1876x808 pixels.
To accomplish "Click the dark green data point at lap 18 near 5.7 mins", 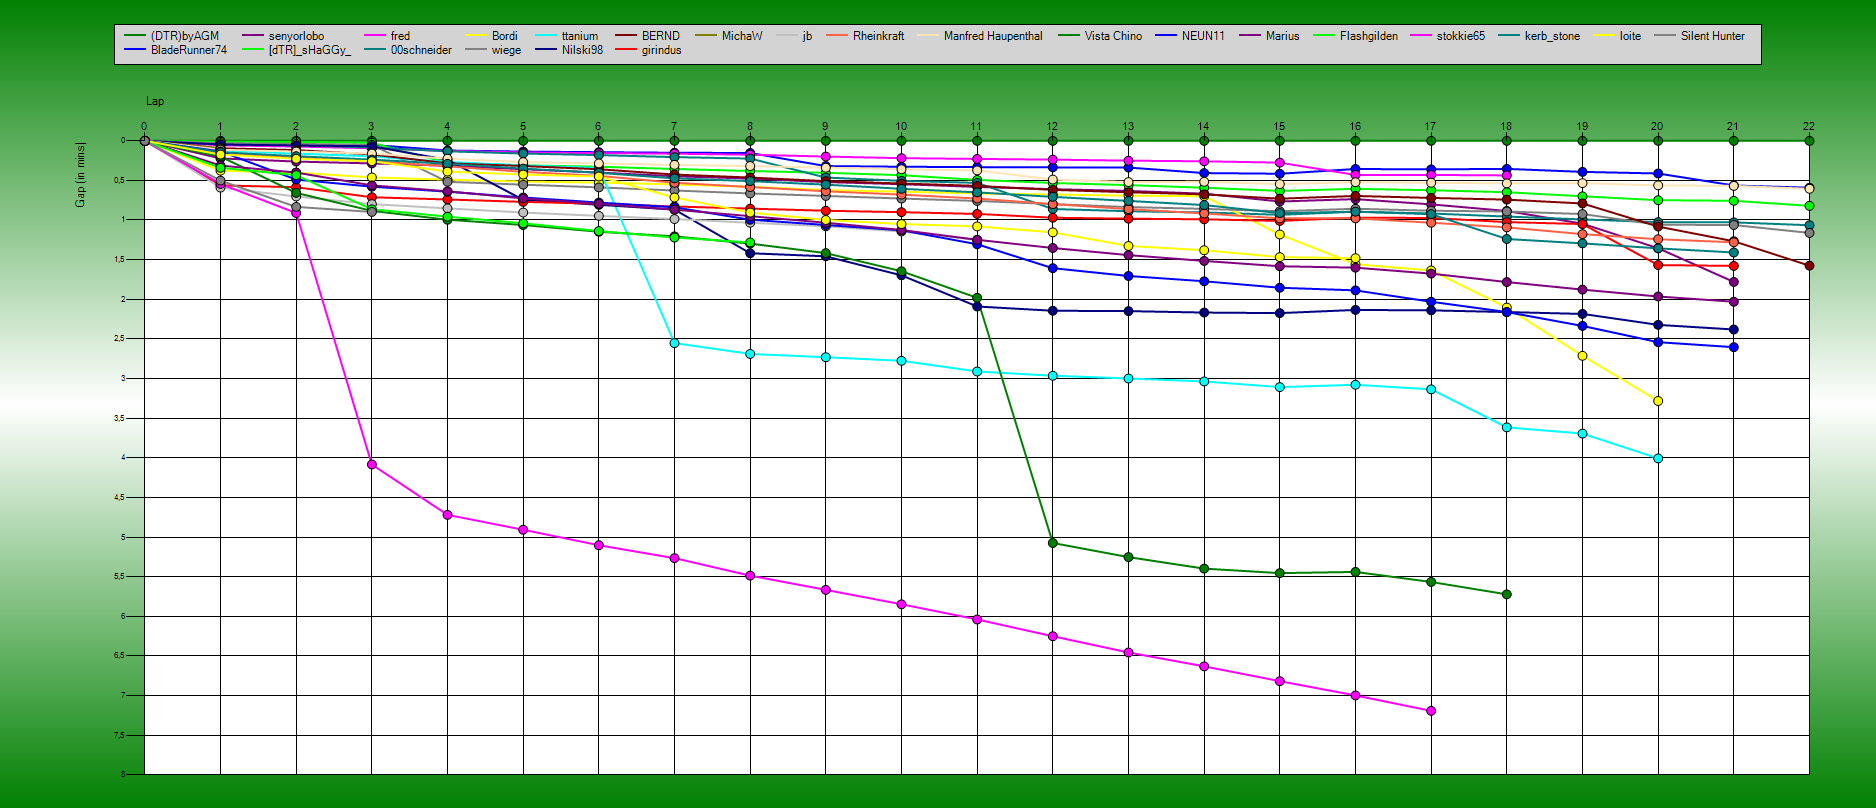I will click(1507, 594).
